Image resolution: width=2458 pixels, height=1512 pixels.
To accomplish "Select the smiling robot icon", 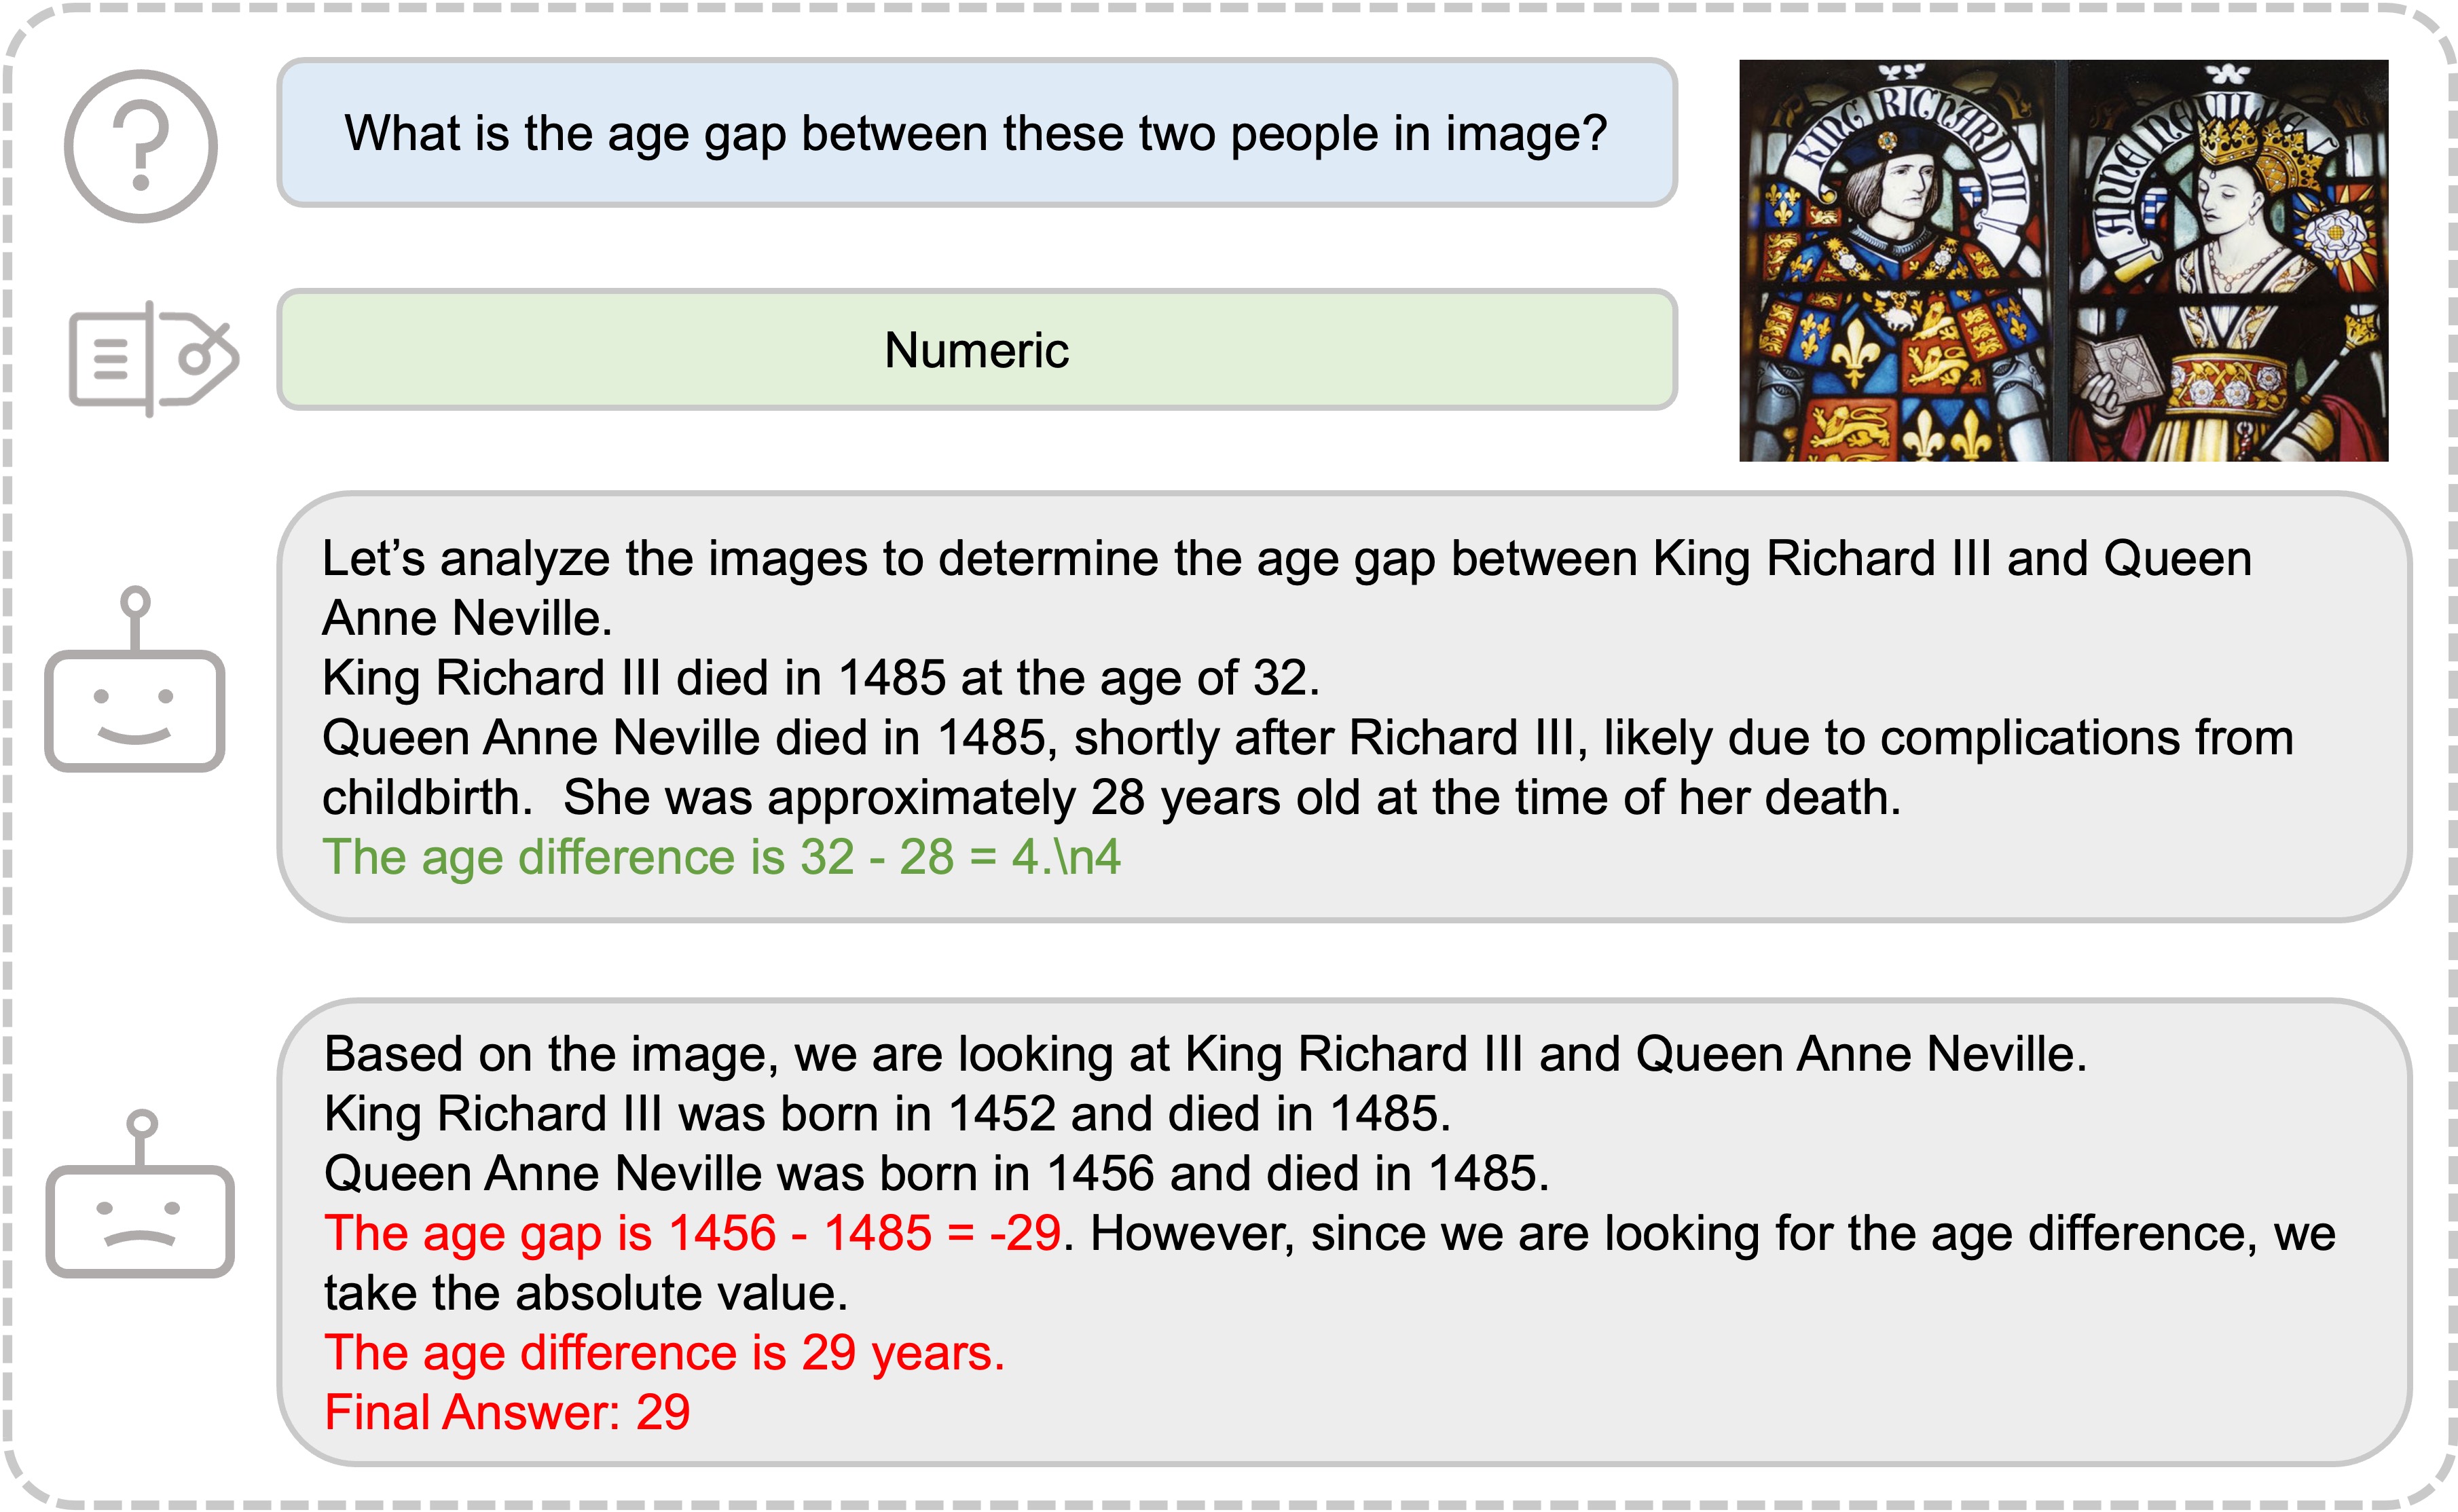I will [135, 679].
